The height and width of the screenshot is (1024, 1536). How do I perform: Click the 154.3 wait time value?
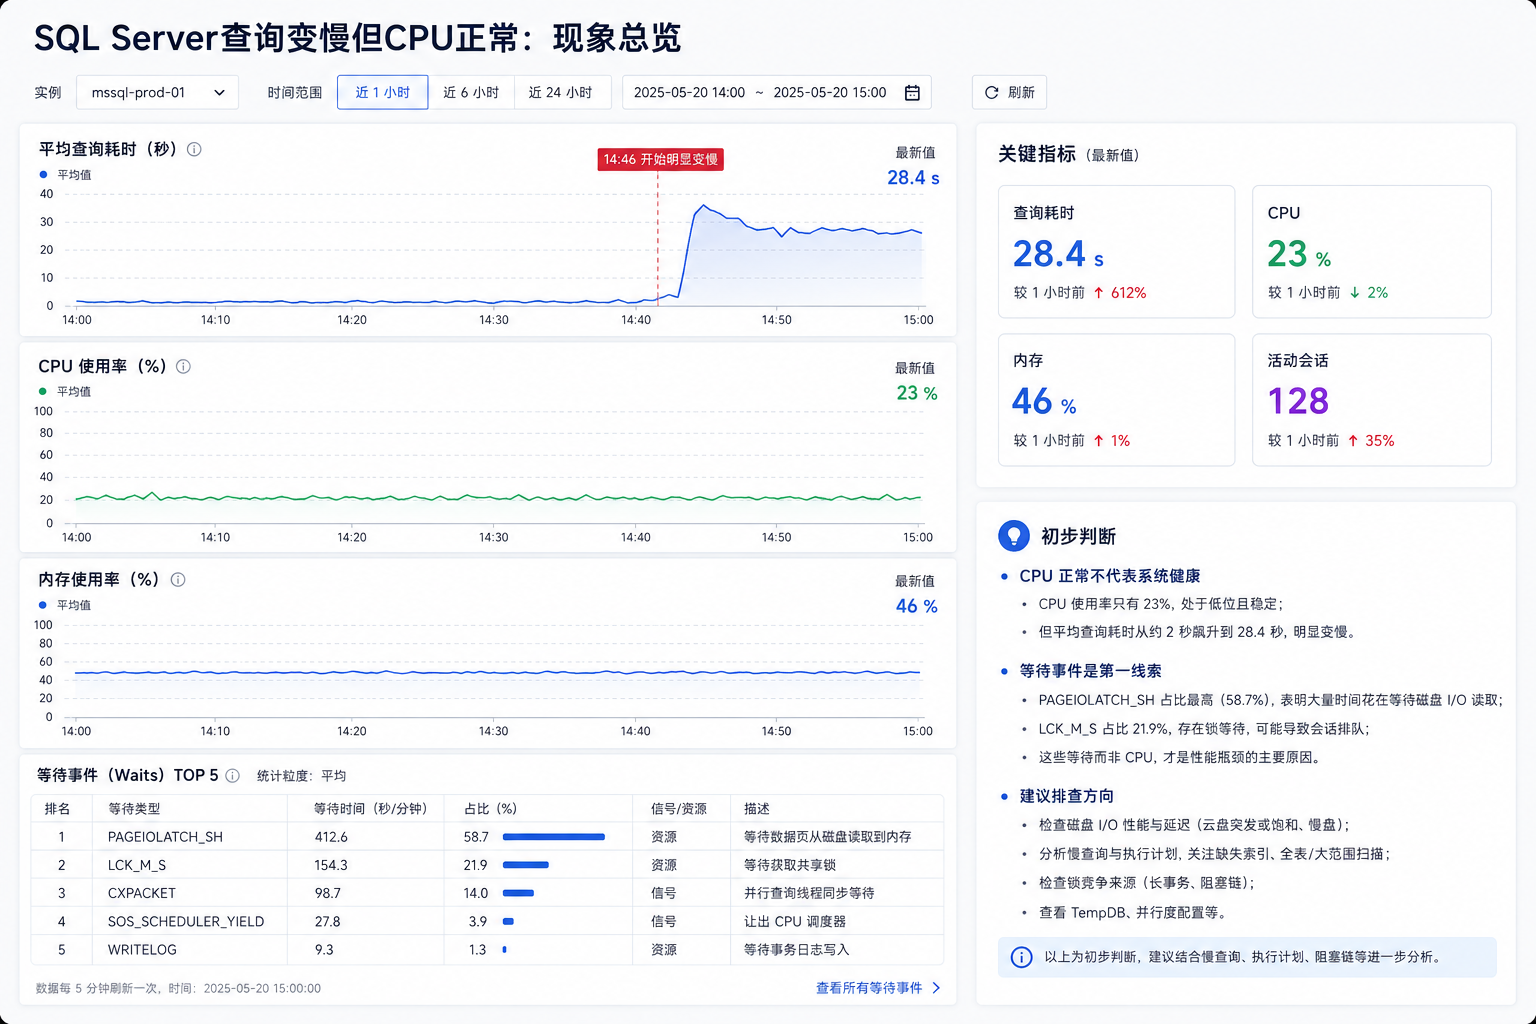(331, 865)
